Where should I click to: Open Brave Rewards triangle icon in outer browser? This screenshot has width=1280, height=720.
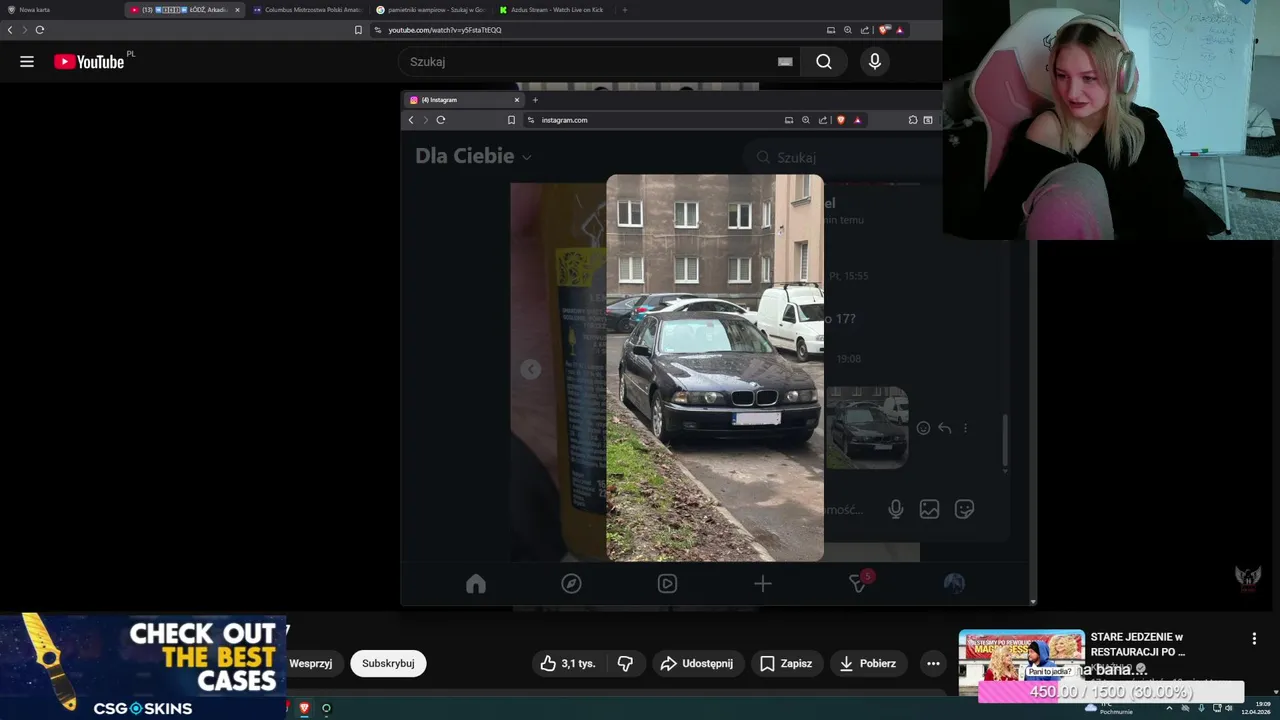point(900,30)
